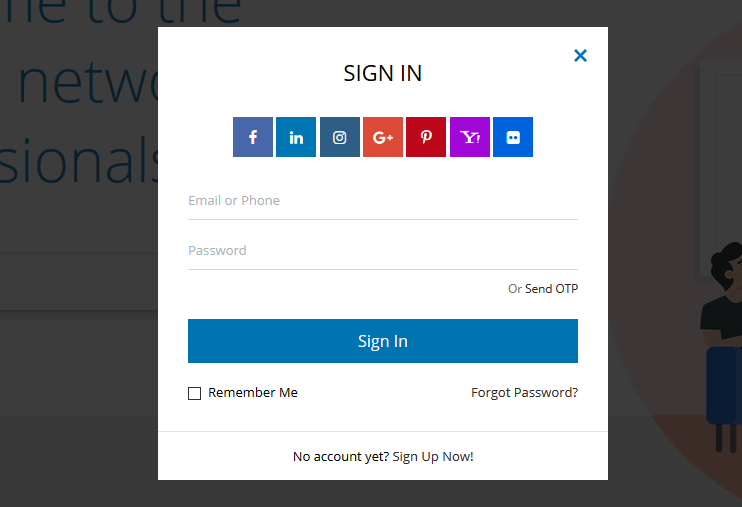Sign in with the Facebook icon

(253, 137)
